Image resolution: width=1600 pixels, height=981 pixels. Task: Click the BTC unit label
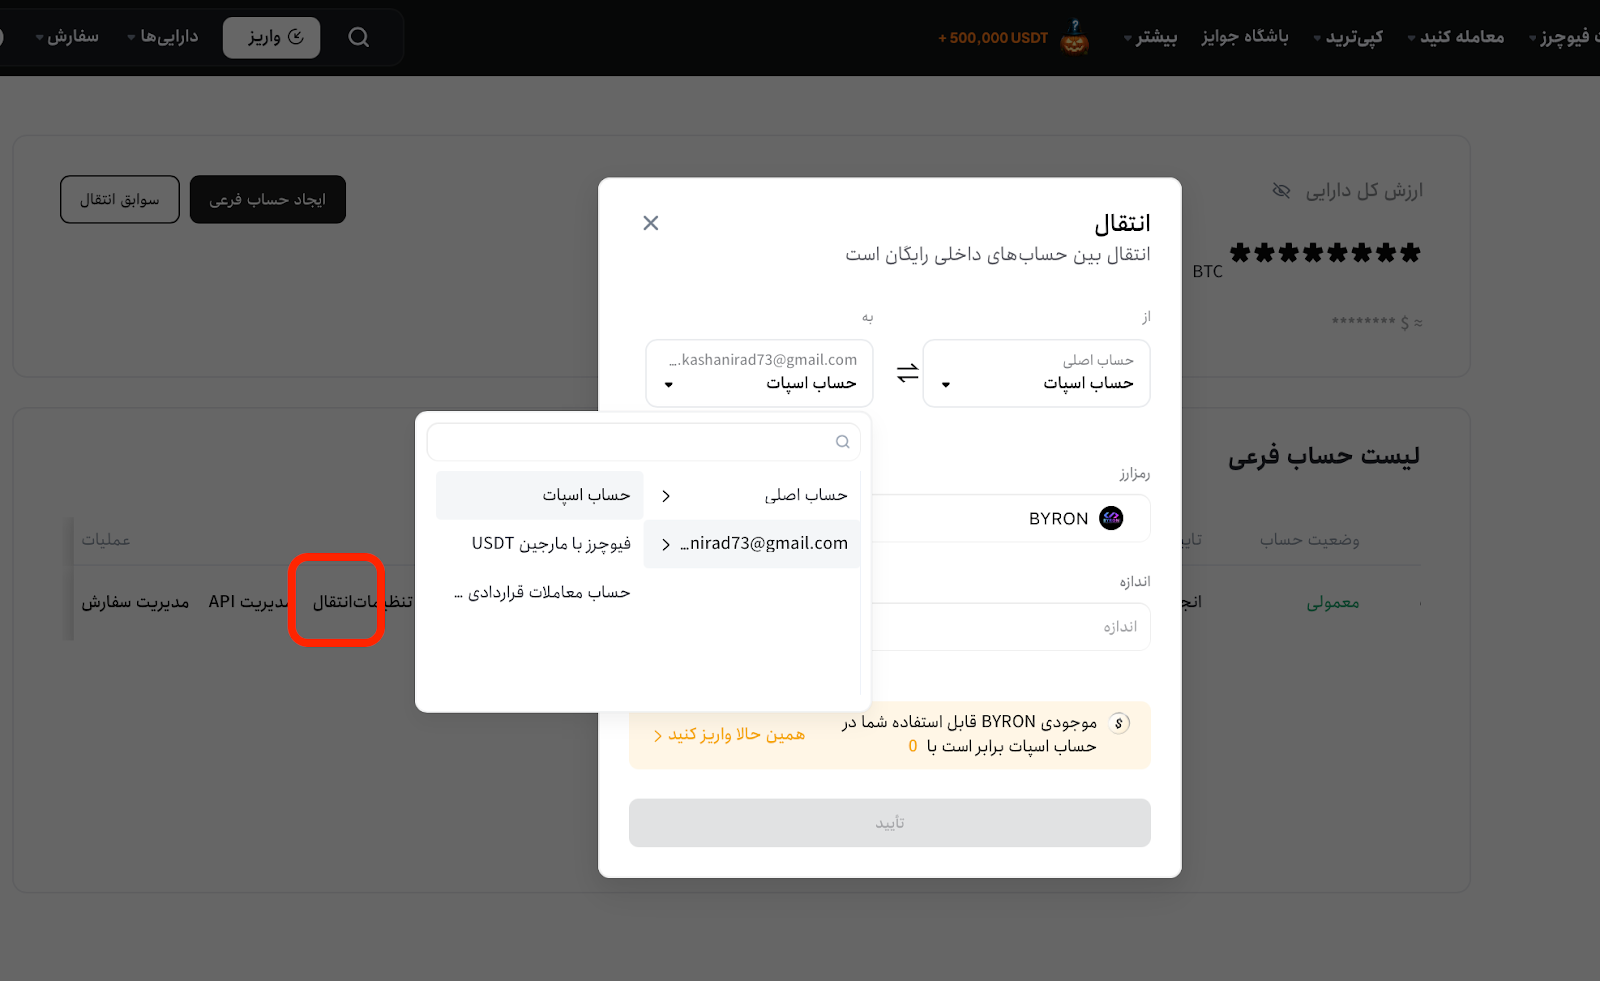[x=1208, y=271]
